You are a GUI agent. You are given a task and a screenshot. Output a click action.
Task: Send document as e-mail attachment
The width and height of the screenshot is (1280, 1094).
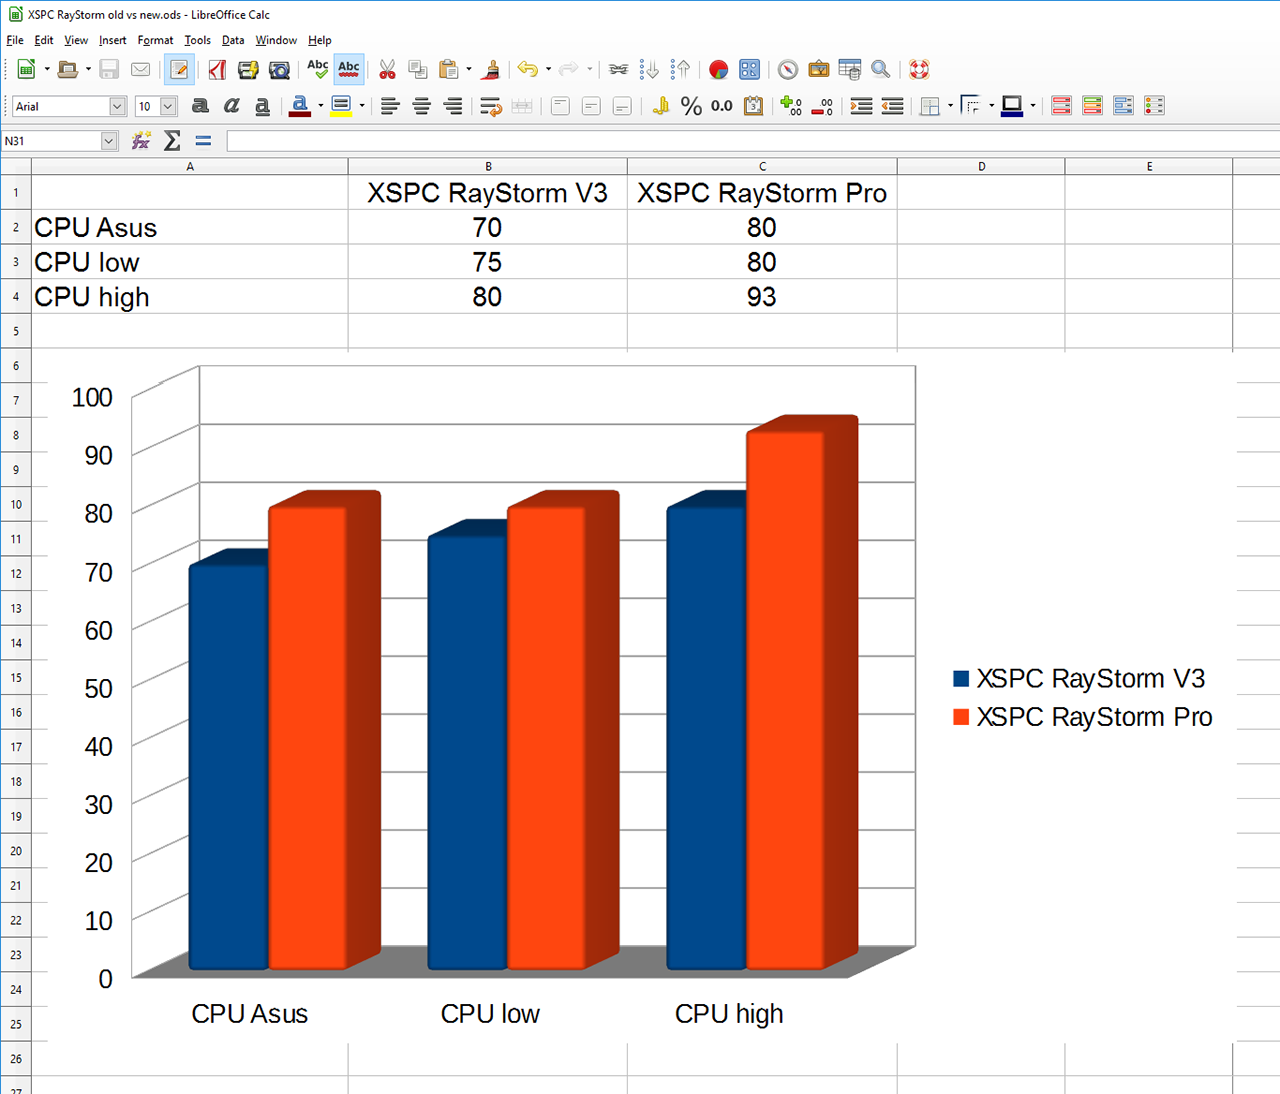coord(141,69)
